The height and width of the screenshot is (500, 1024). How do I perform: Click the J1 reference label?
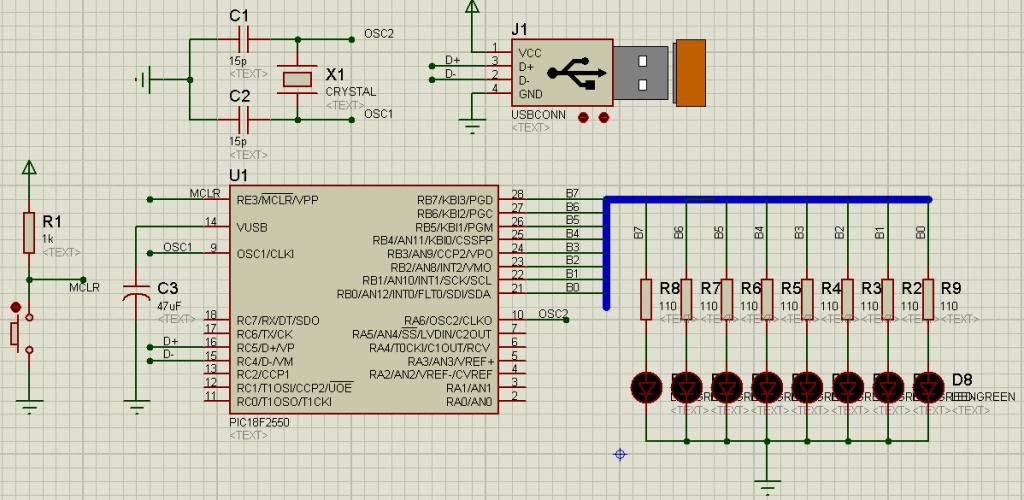(x=519, y=29)
